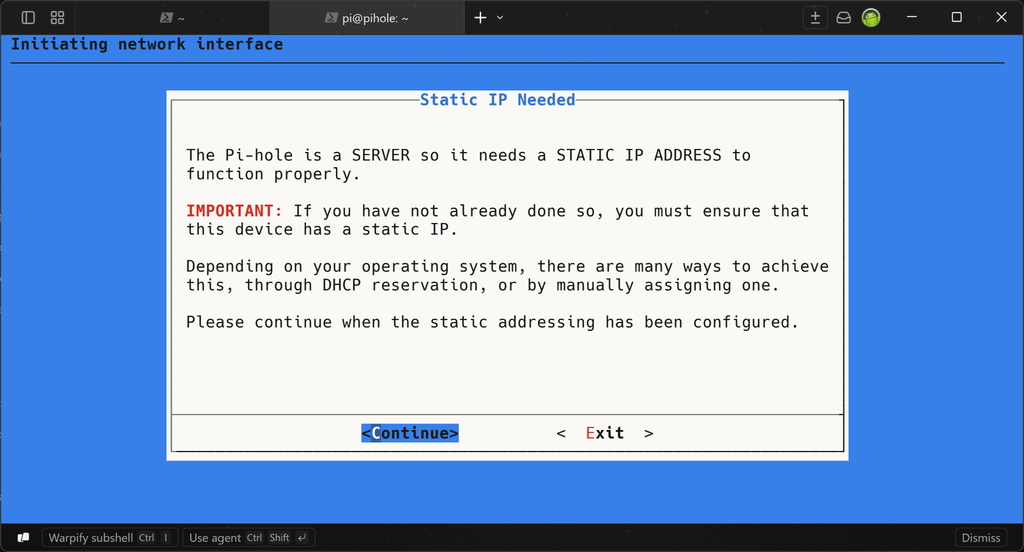Viewport: 1024px width, 552px height.
Task: Click the Warp icon in bottom bar
Action: point(24,538)
